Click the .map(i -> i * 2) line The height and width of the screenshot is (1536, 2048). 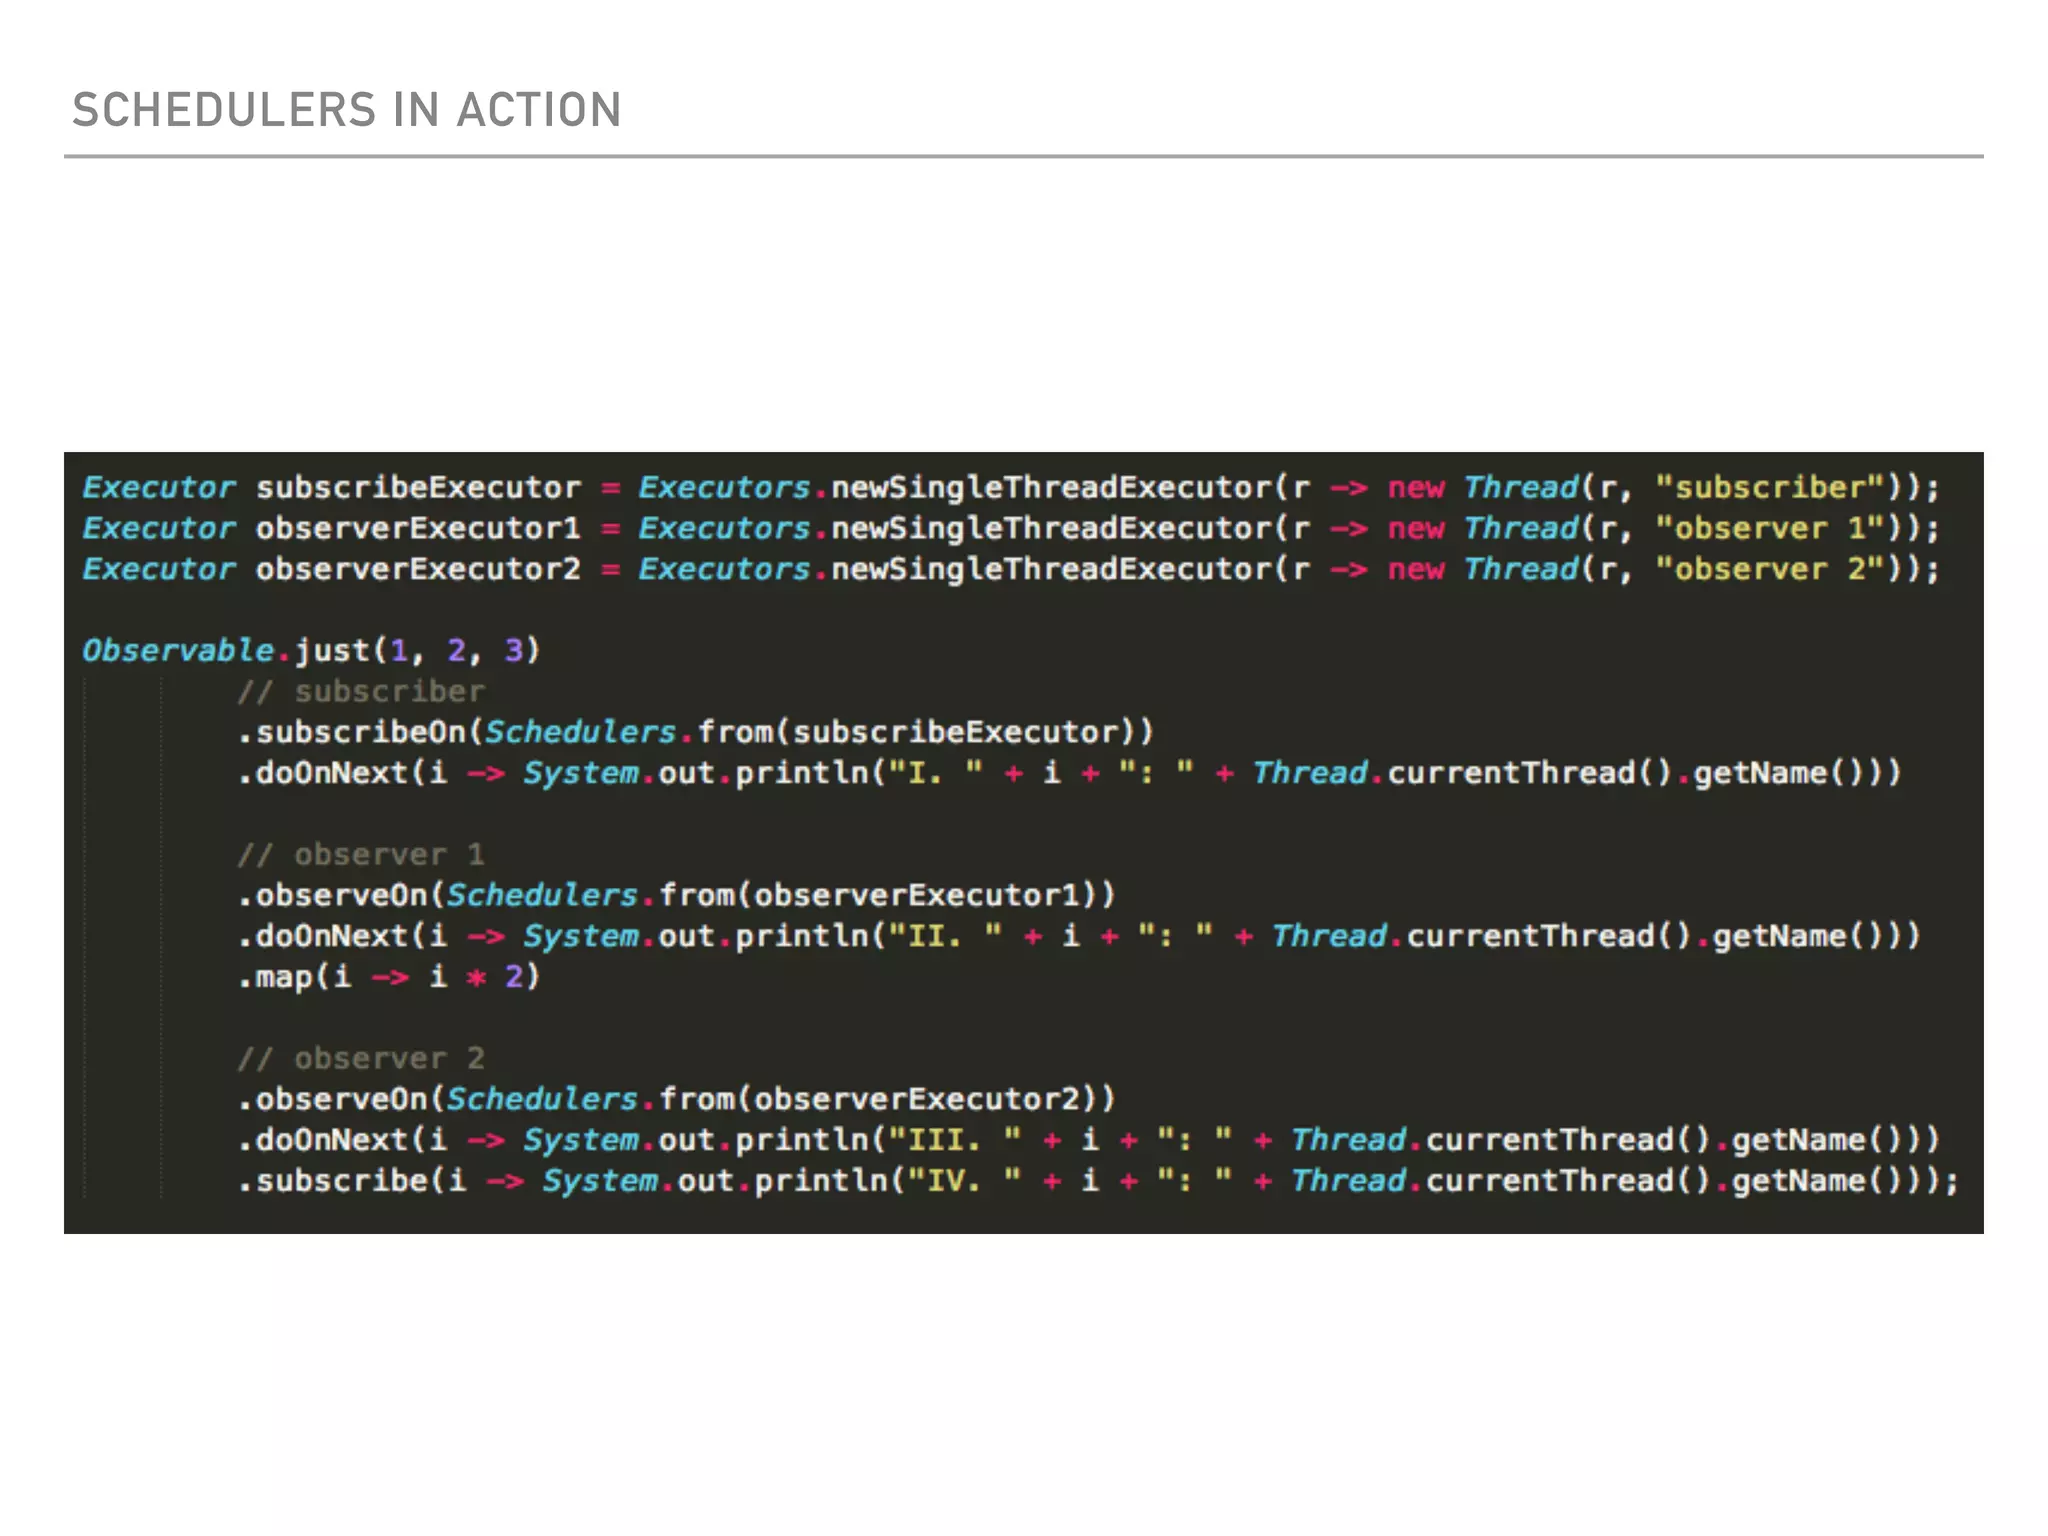pos(389,977)
